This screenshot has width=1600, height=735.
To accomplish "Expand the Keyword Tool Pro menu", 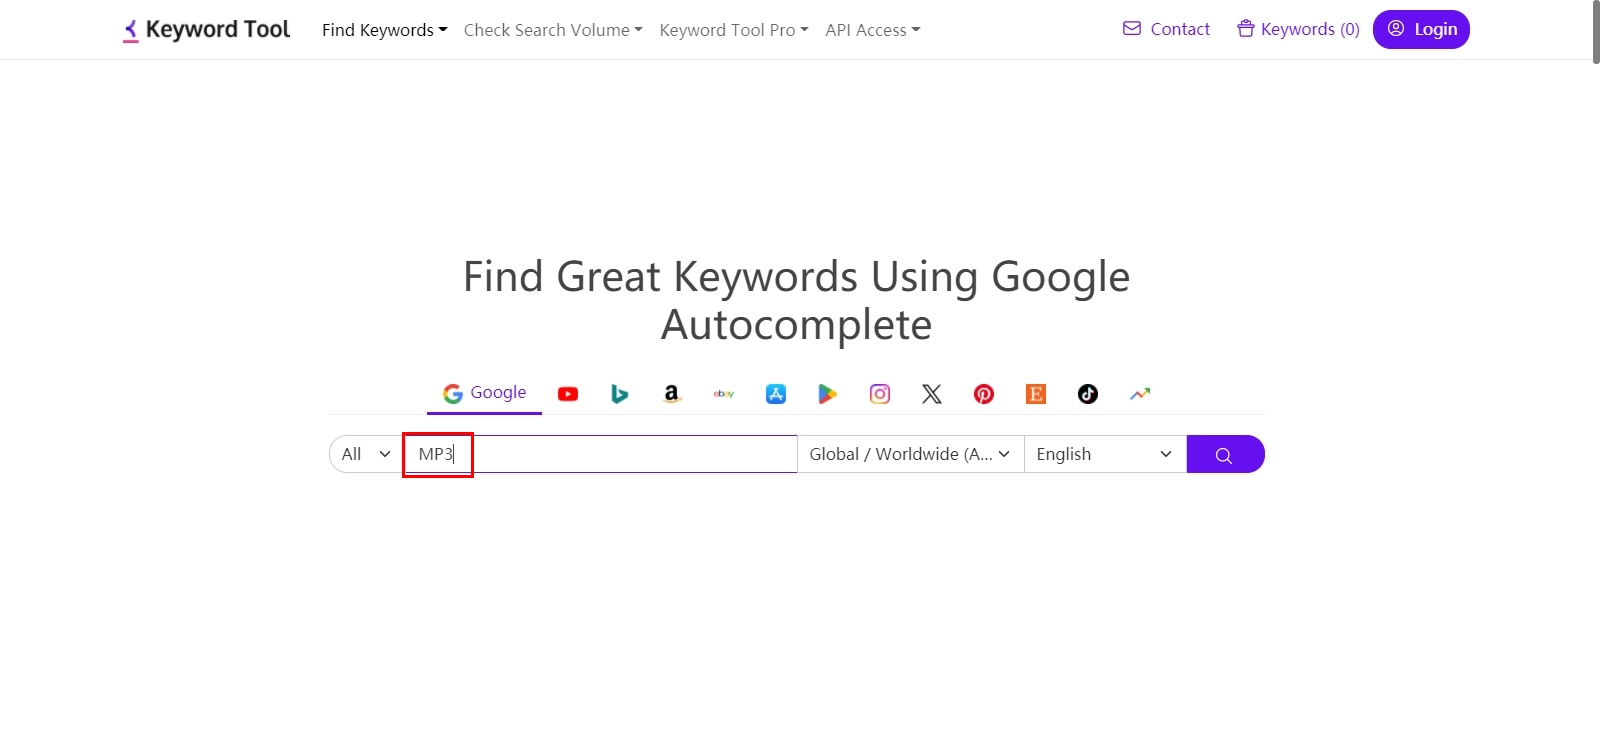I will 734,30.
